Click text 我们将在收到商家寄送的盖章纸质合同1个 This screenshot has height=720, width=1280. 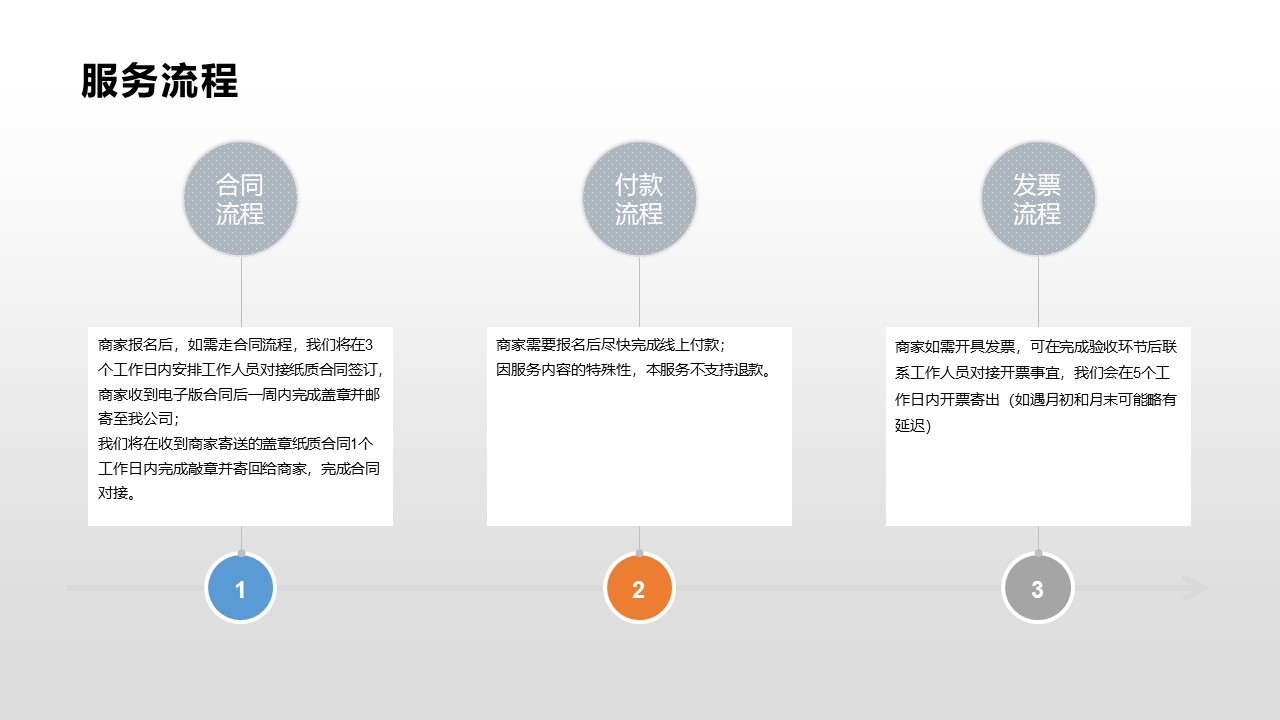235,444
